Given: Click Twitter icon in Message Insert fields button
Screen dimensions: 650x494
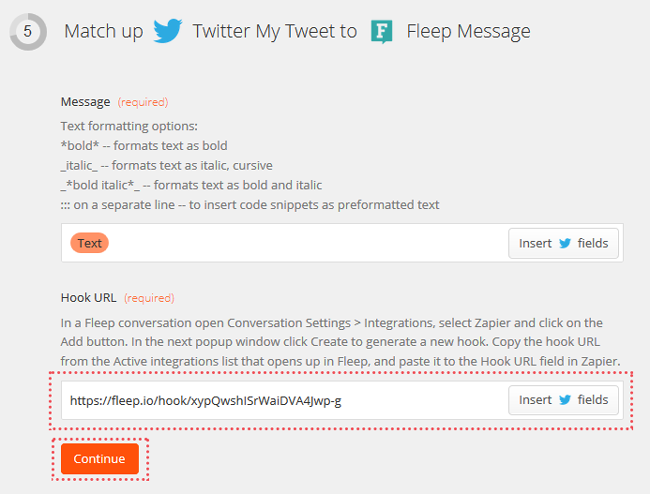Looking at the screenshot, I should pos(565,243).
